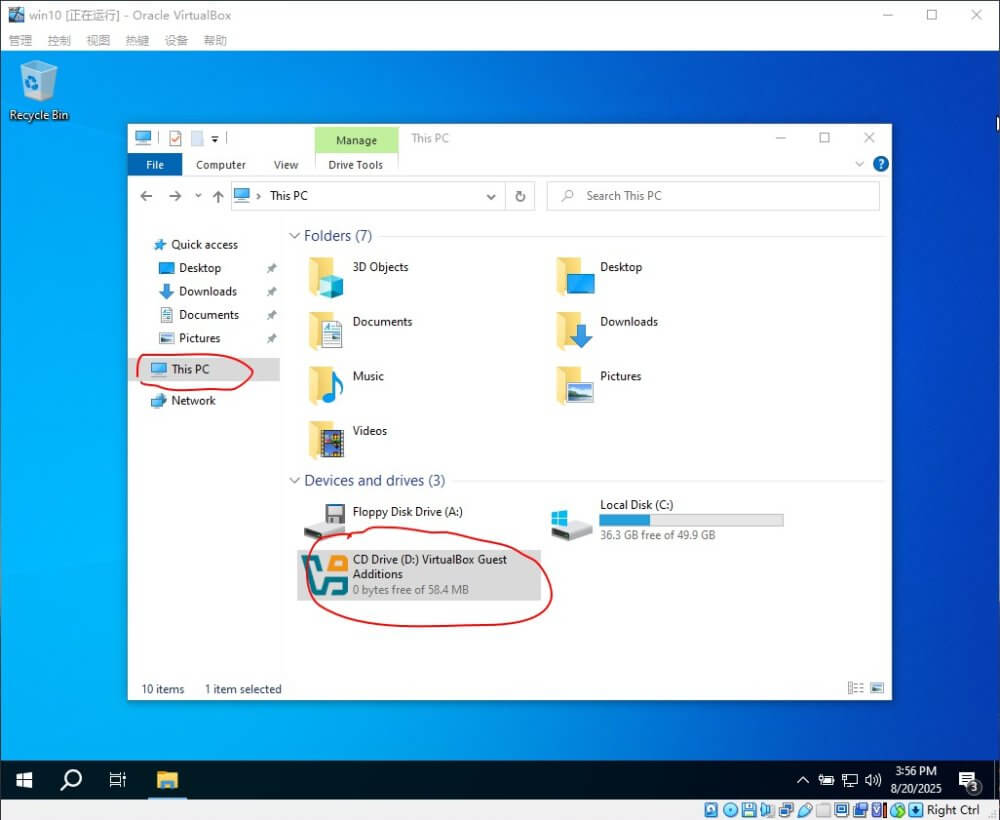Refresh the This PC view
The image size is (1000, 820).
click(x=520, y=196)
